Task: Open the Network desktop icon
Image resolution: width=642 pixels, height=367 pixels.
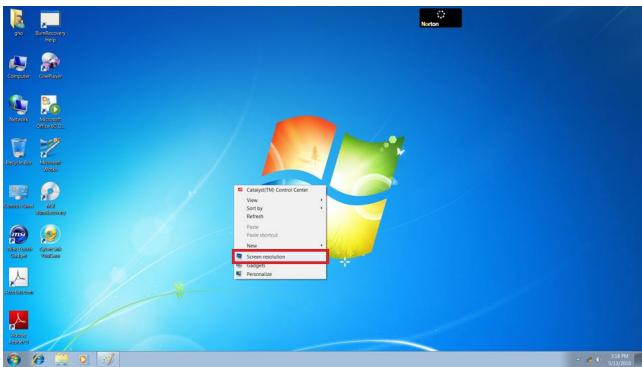Action: tap(18, 109)
